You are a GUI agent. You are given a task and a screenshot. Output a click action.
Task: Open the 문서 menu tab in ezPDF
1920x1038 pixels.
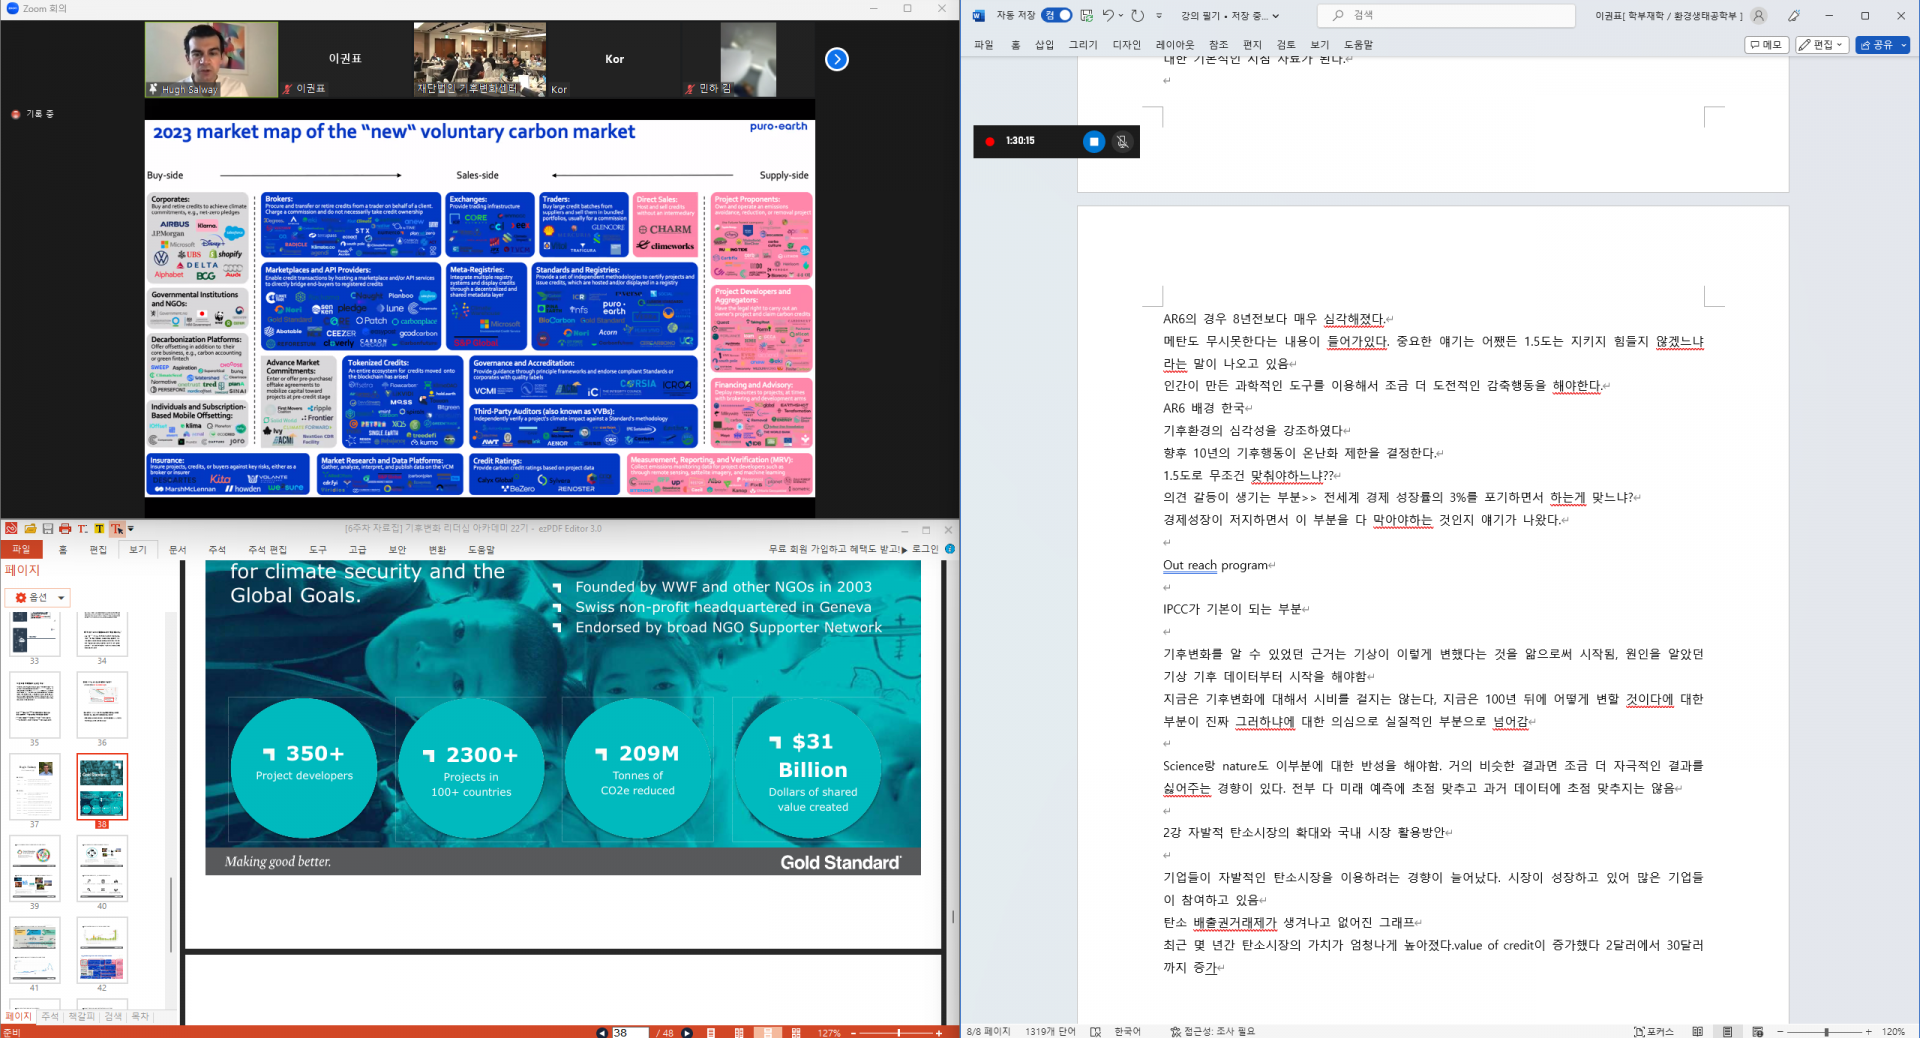(x=178, y=550)
